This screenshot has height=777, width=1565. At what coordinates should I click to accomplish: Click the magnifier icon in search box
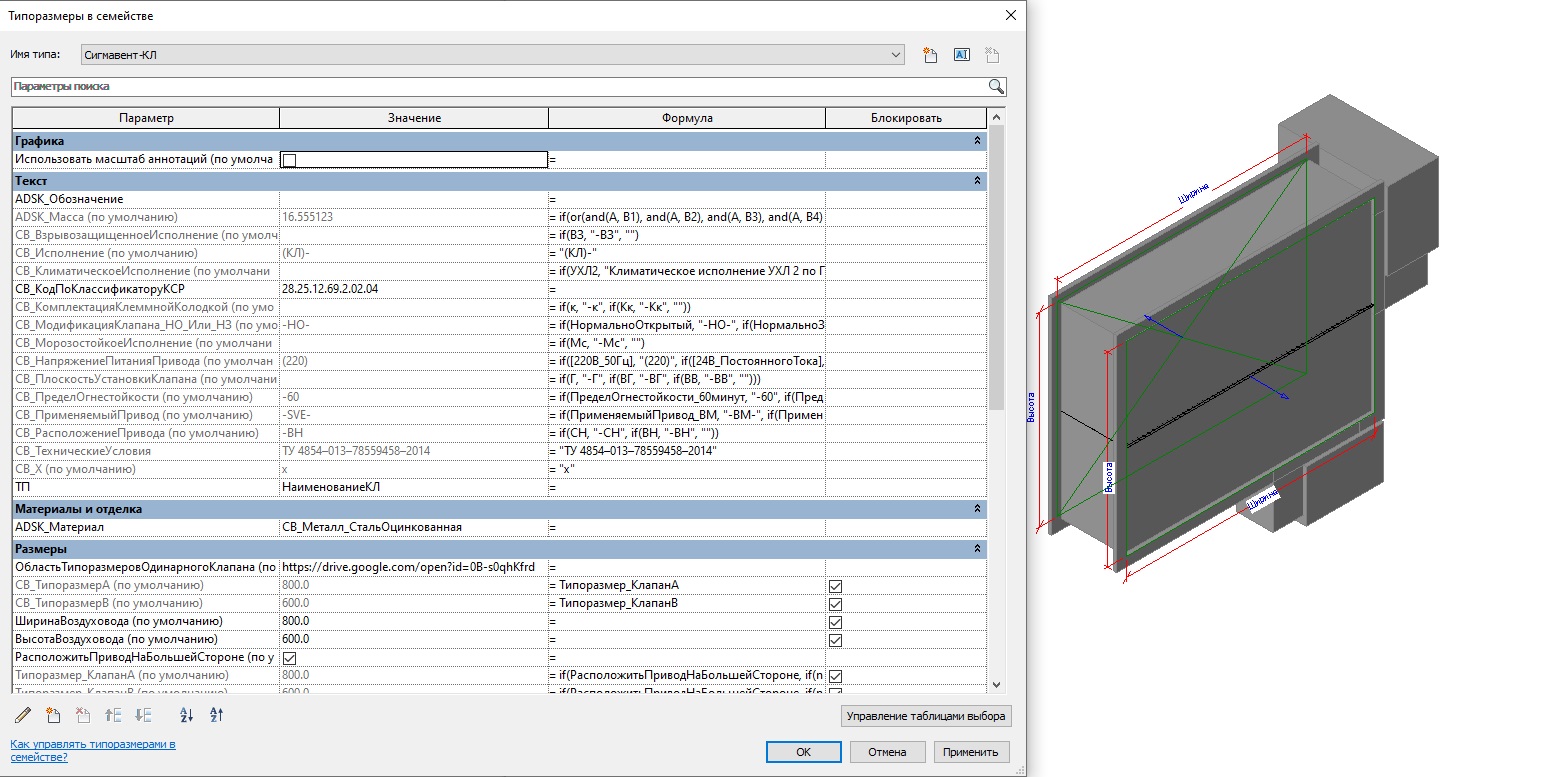point(996,87)
